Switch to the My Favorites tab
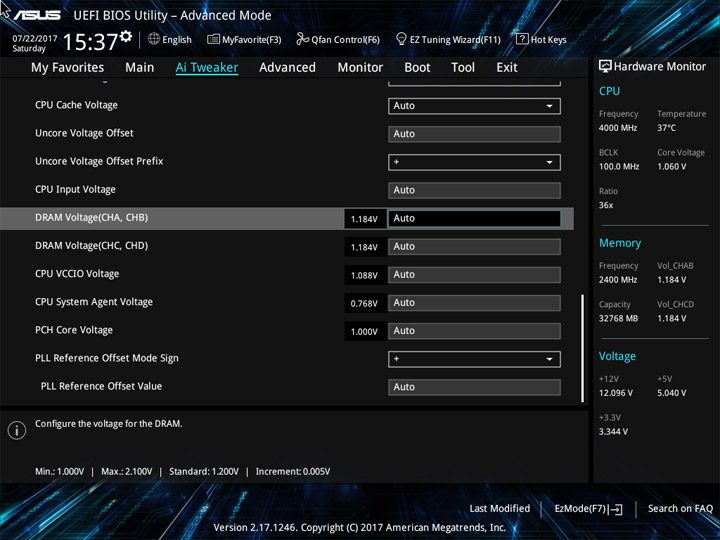 point(68,68)
